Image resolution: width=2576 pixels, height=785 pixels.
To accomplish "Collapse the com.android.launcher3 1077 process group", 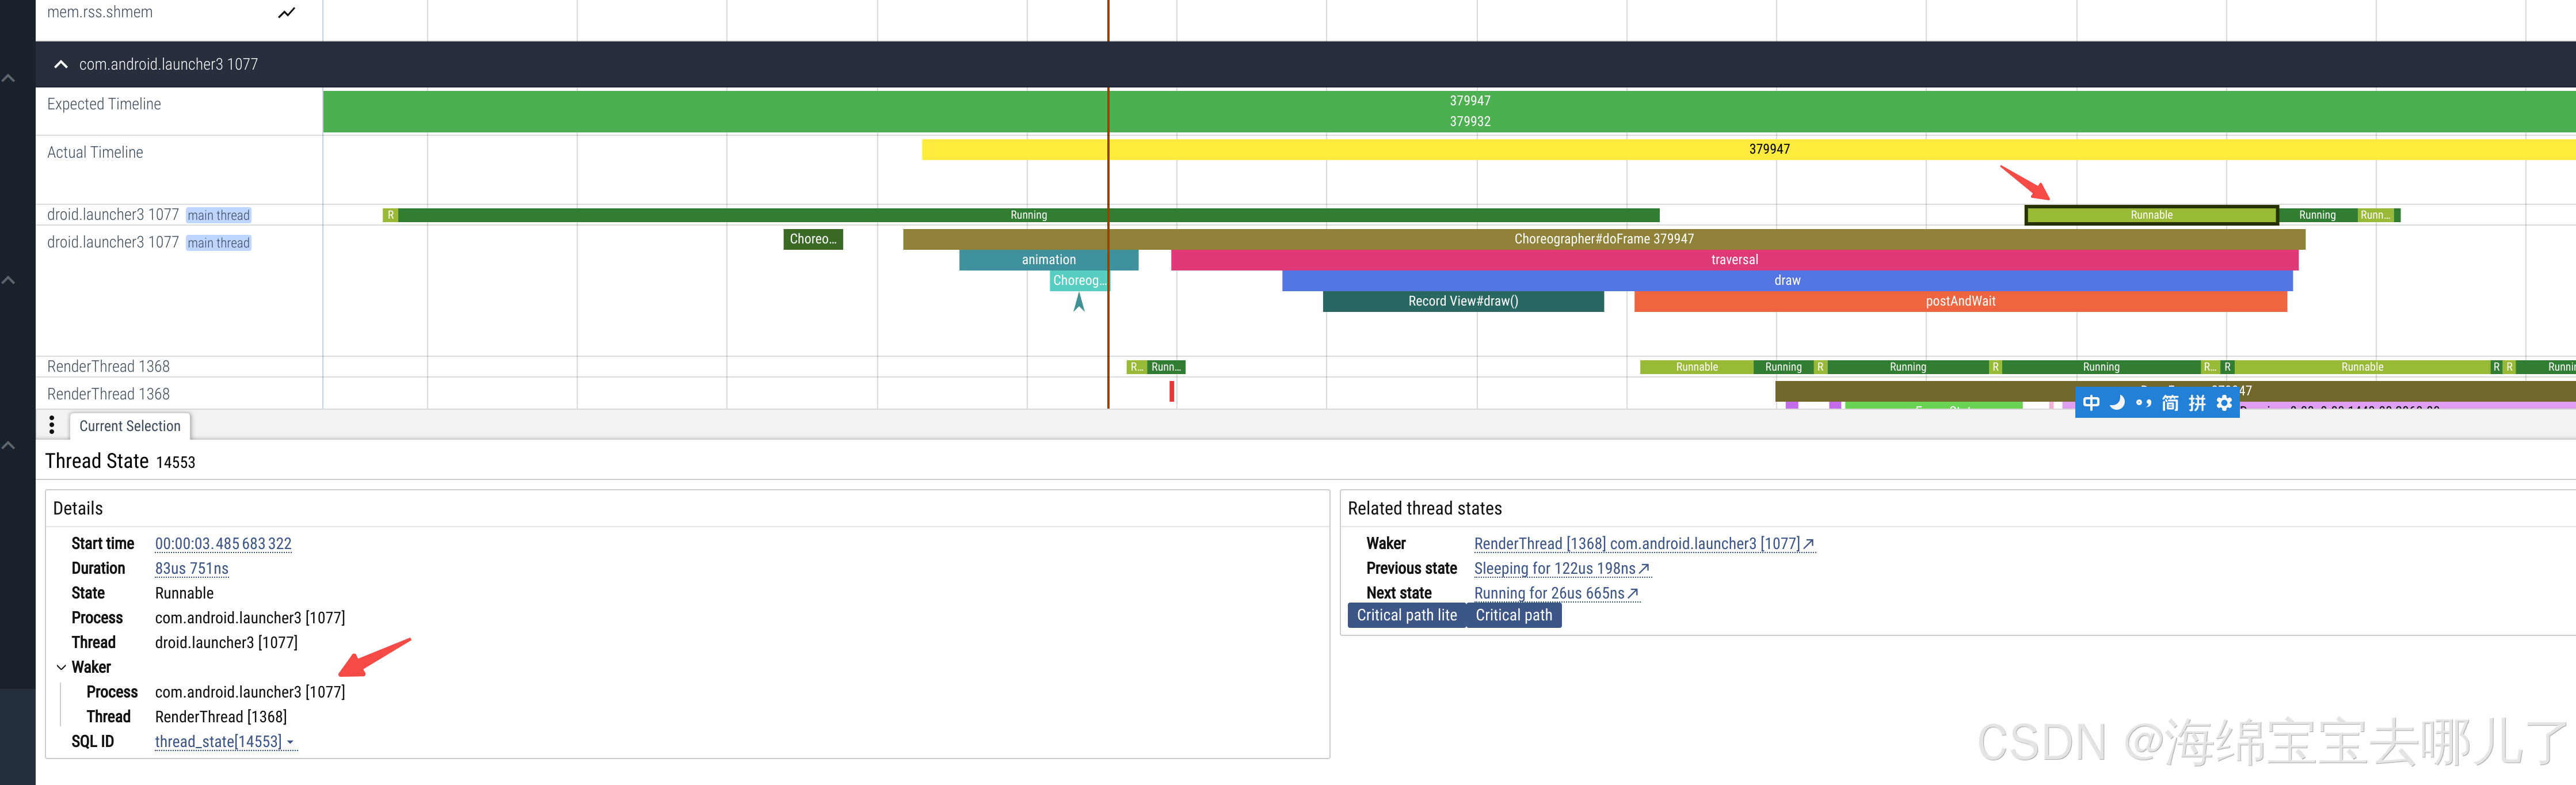I will click(x=61, y=64).
